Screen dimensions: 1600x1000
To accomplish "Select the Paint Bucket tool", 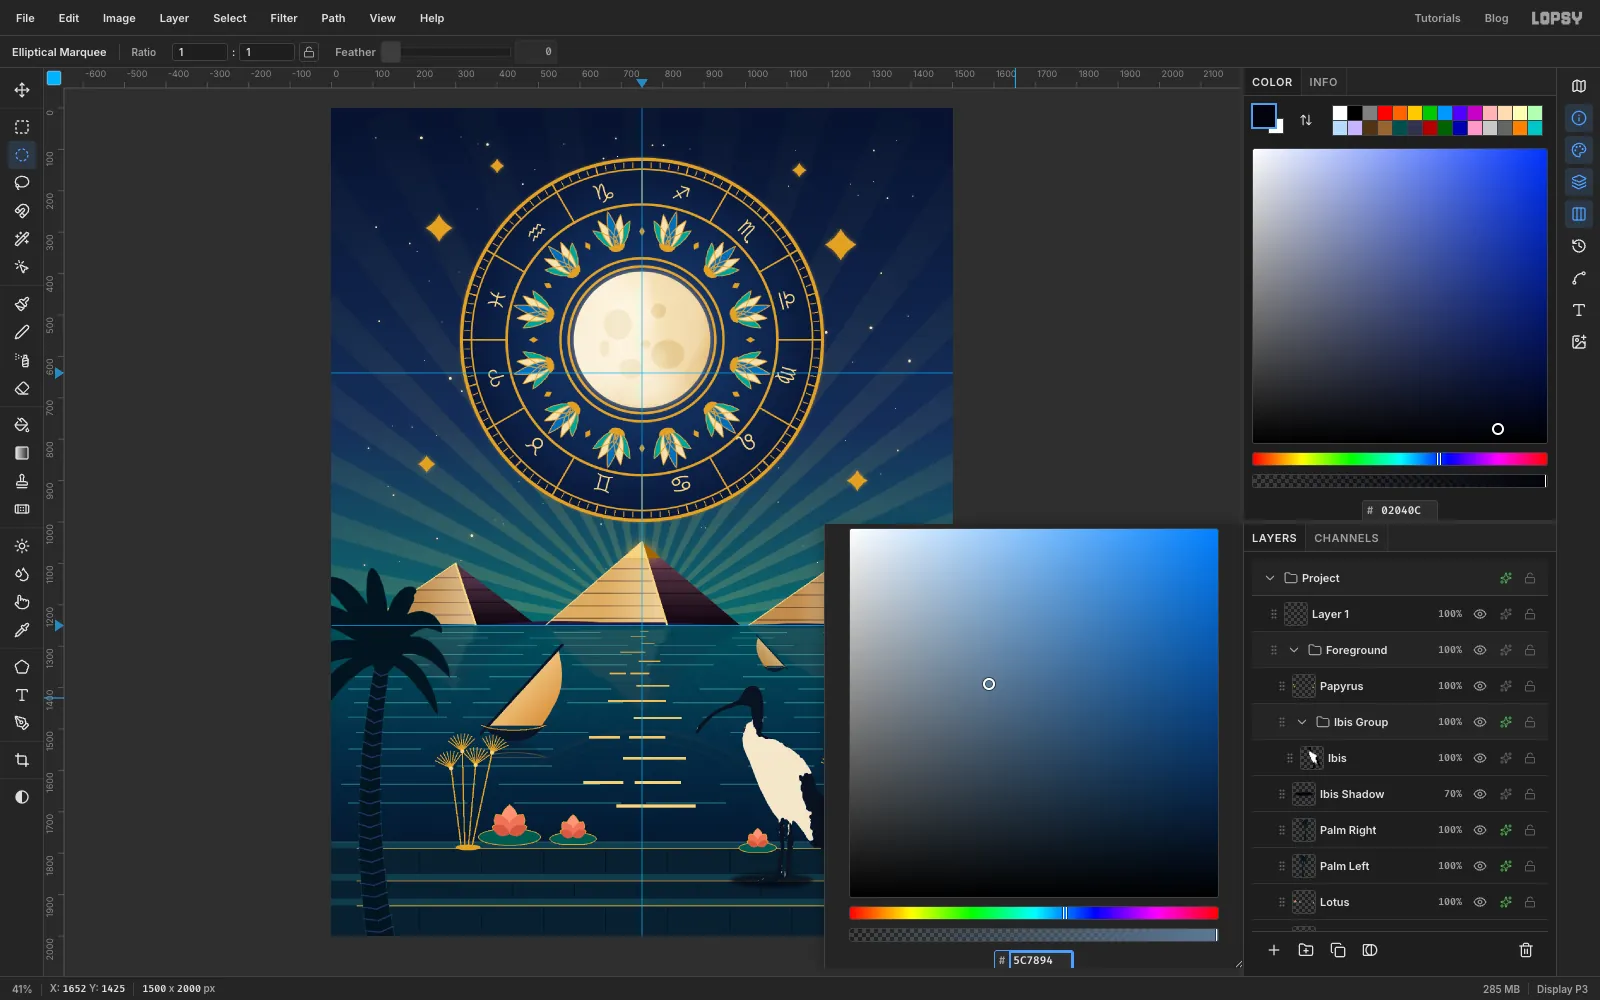I will click(22, 425).
